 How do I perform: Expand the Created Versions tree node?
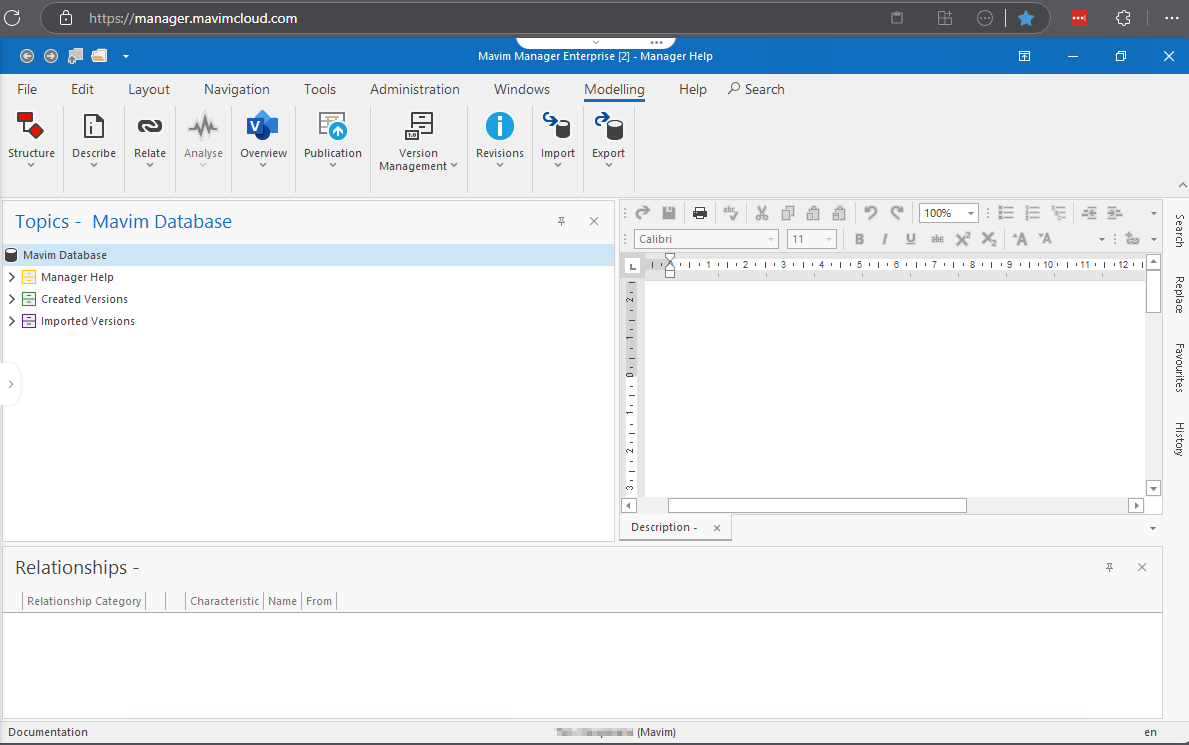click(x=11, y=299)
